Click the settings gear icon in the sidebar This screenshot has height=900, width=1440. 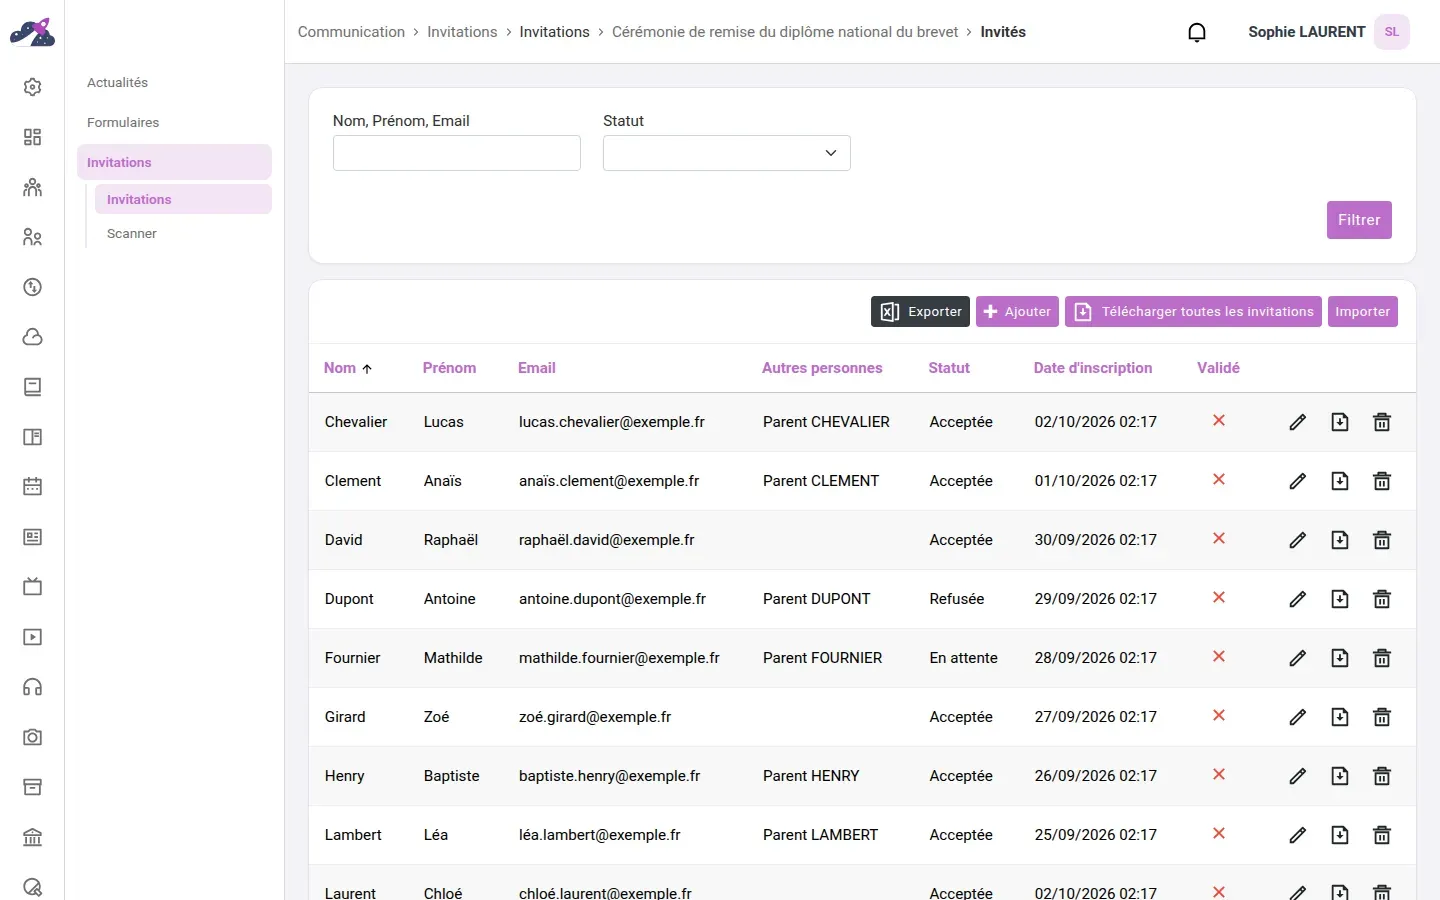click(x=32, y=87)
